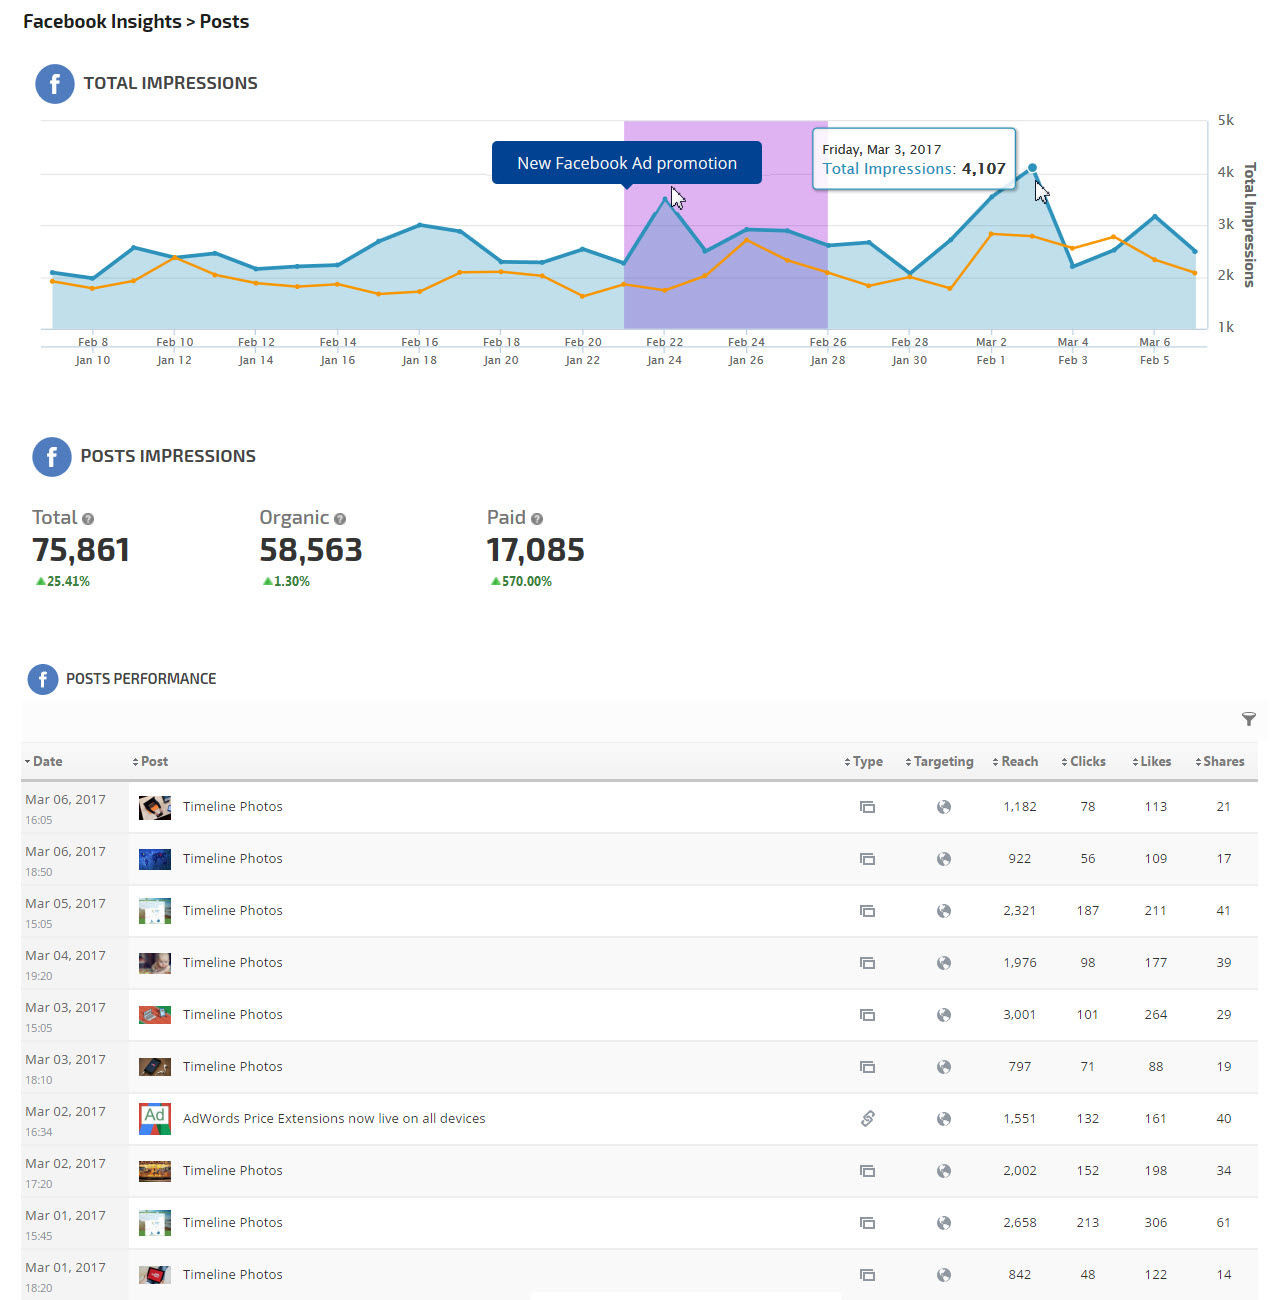Click help icon next to Total
Image resolution: width=1280 pixels, height=1300 pixels.
(88, 519)
